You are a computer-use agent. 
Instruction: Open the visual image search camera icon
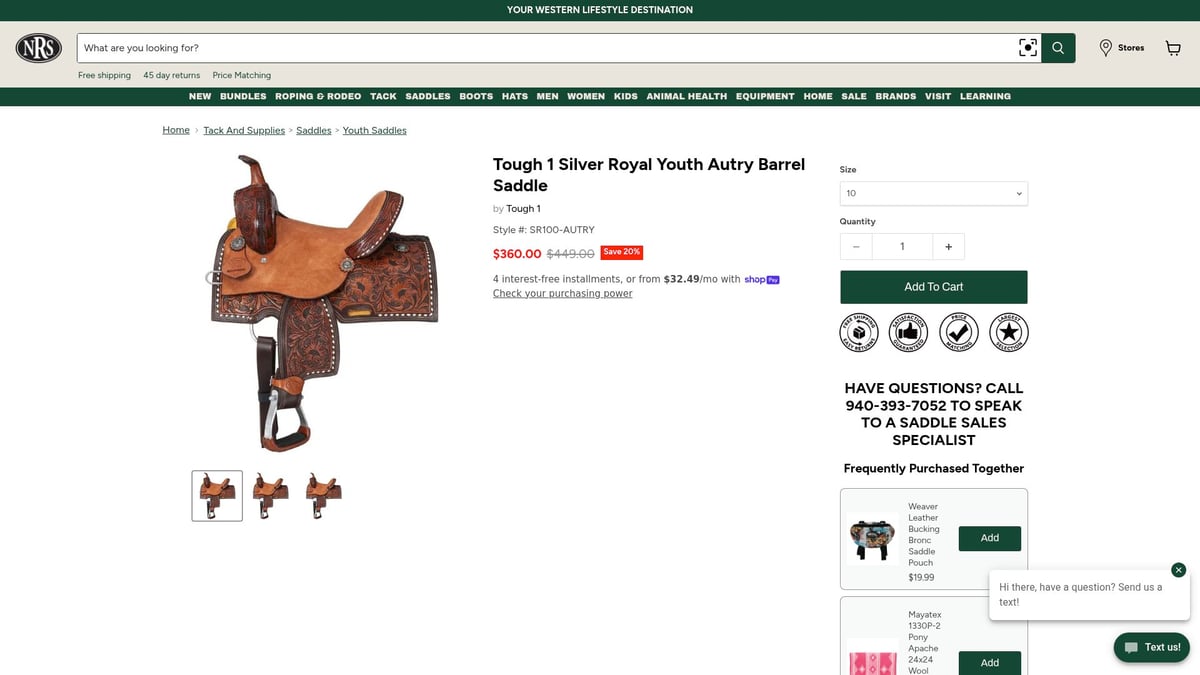coord(1027,48)
